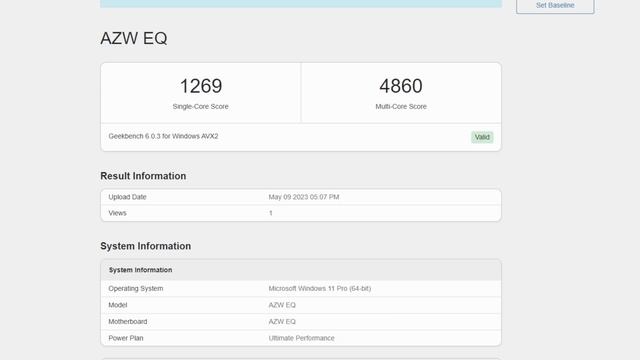Select the Ultimate Performance value
The image size is (640, 360).
pyautogui.click(x=302, y=338)
